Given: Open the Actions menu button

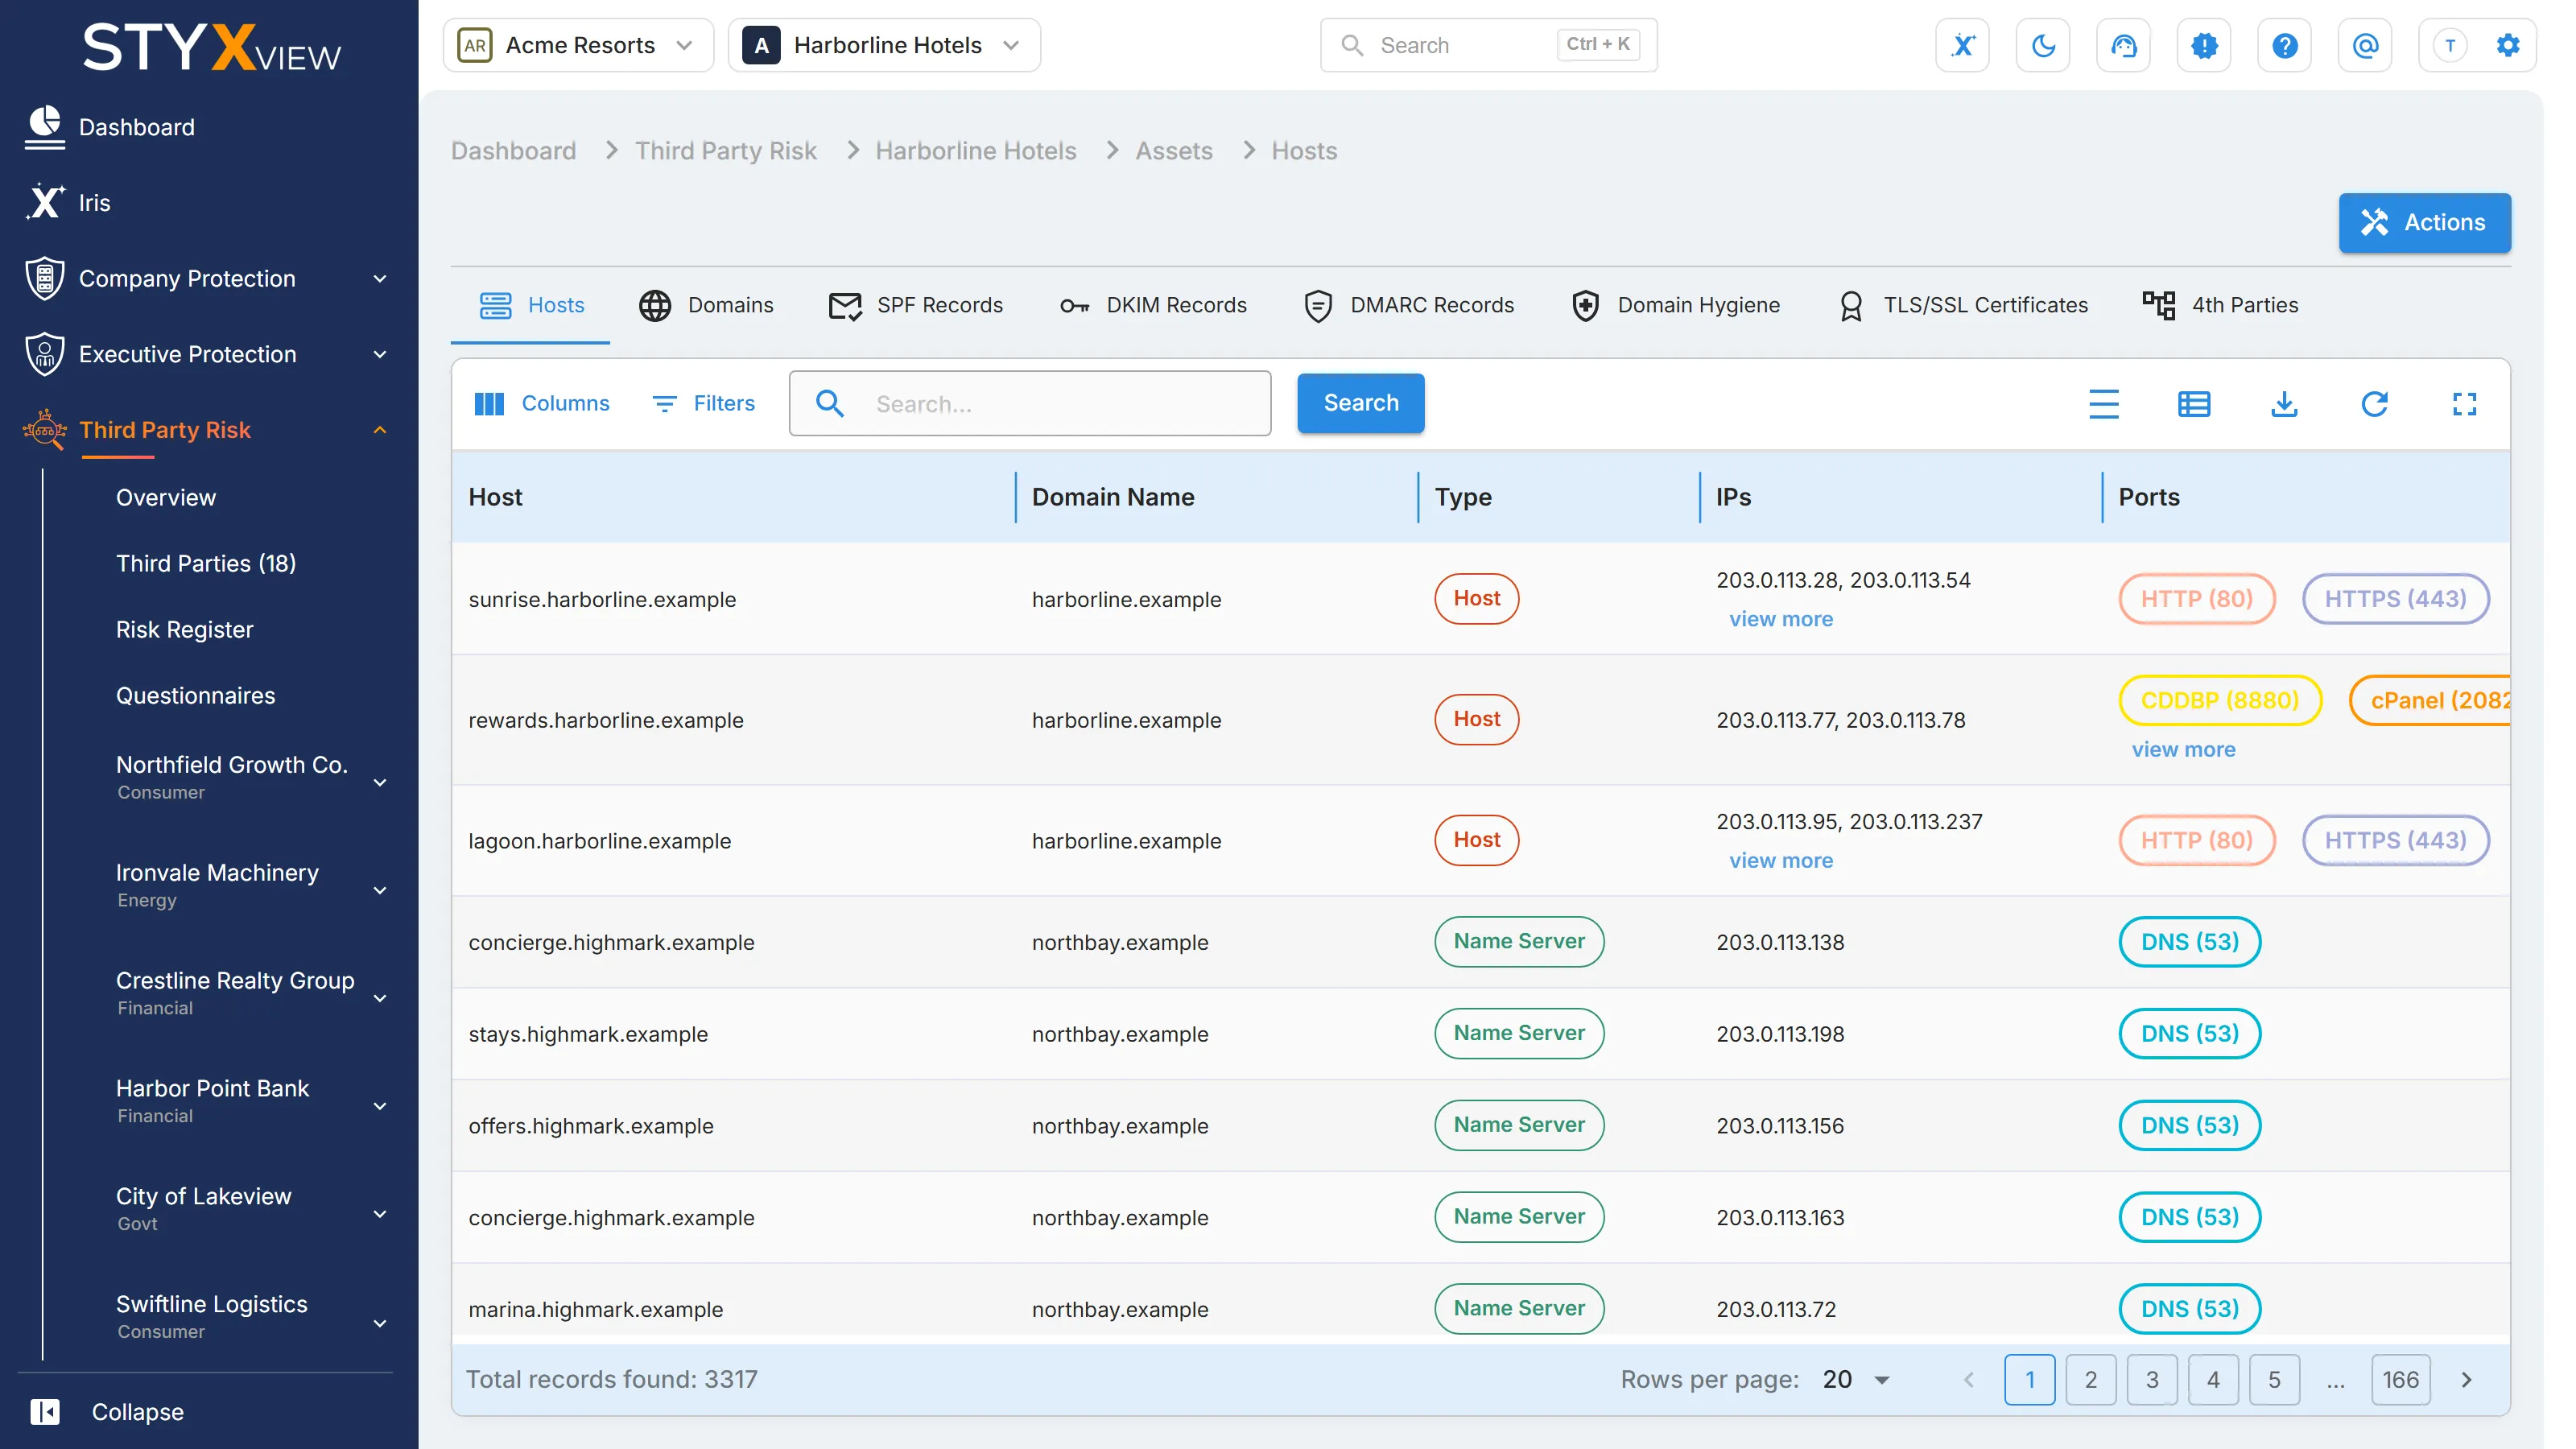Looking at the screenshot, I should tap(2424, 222).
